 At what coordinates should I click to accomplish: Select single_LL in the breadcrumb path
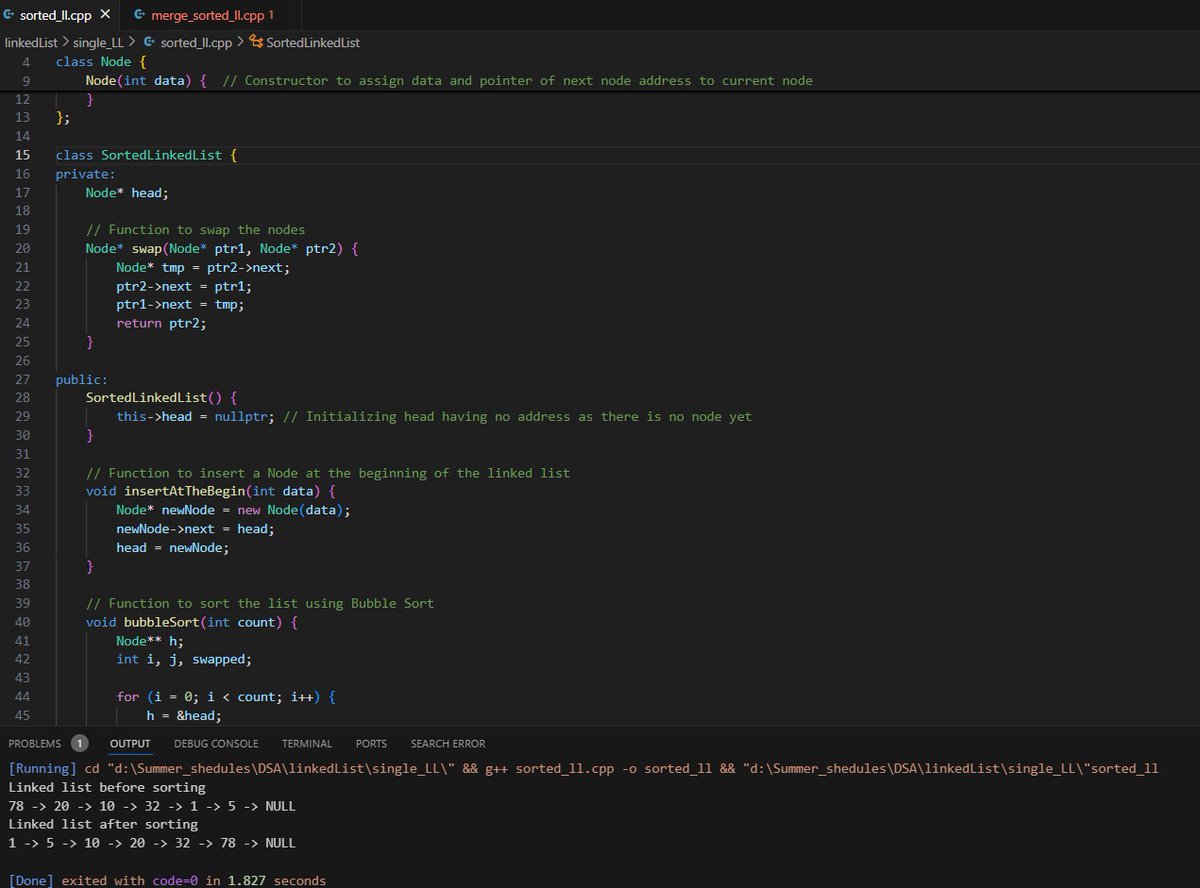(99, 43)
